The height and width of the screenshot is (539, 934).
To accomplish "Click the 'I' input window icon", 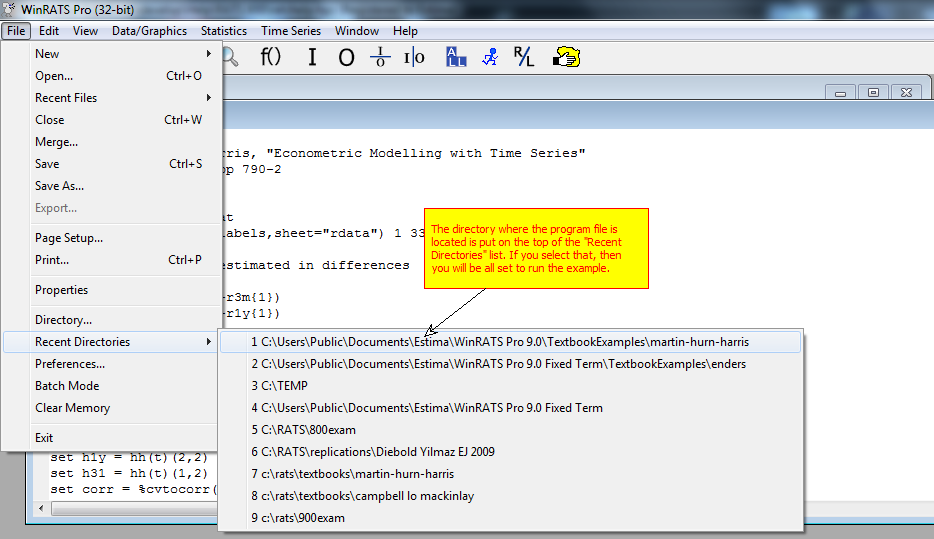I will (312, 58).
